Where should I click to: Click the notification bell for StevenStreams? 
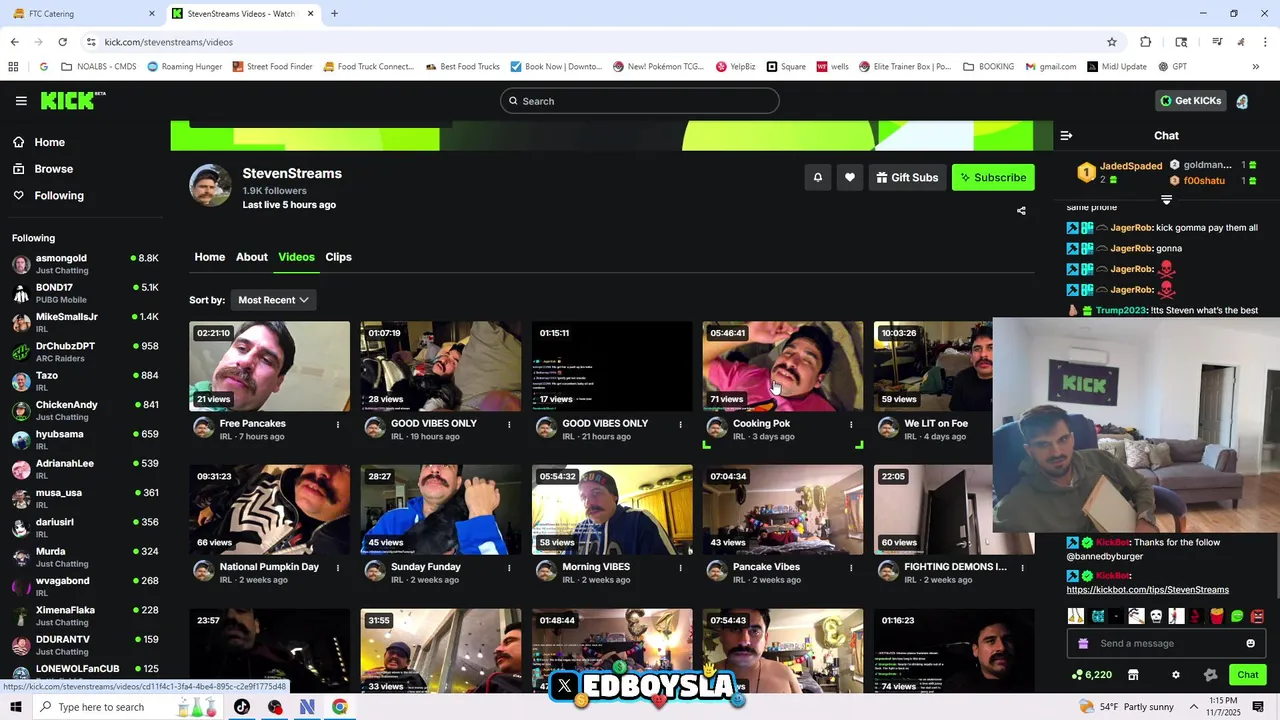[x=817, y=177]
